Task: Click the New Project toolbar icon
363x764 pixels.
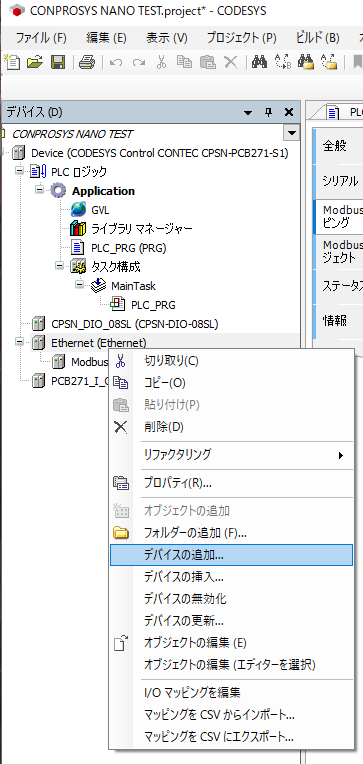Action: pyautogui.click(x=12, y=62)
